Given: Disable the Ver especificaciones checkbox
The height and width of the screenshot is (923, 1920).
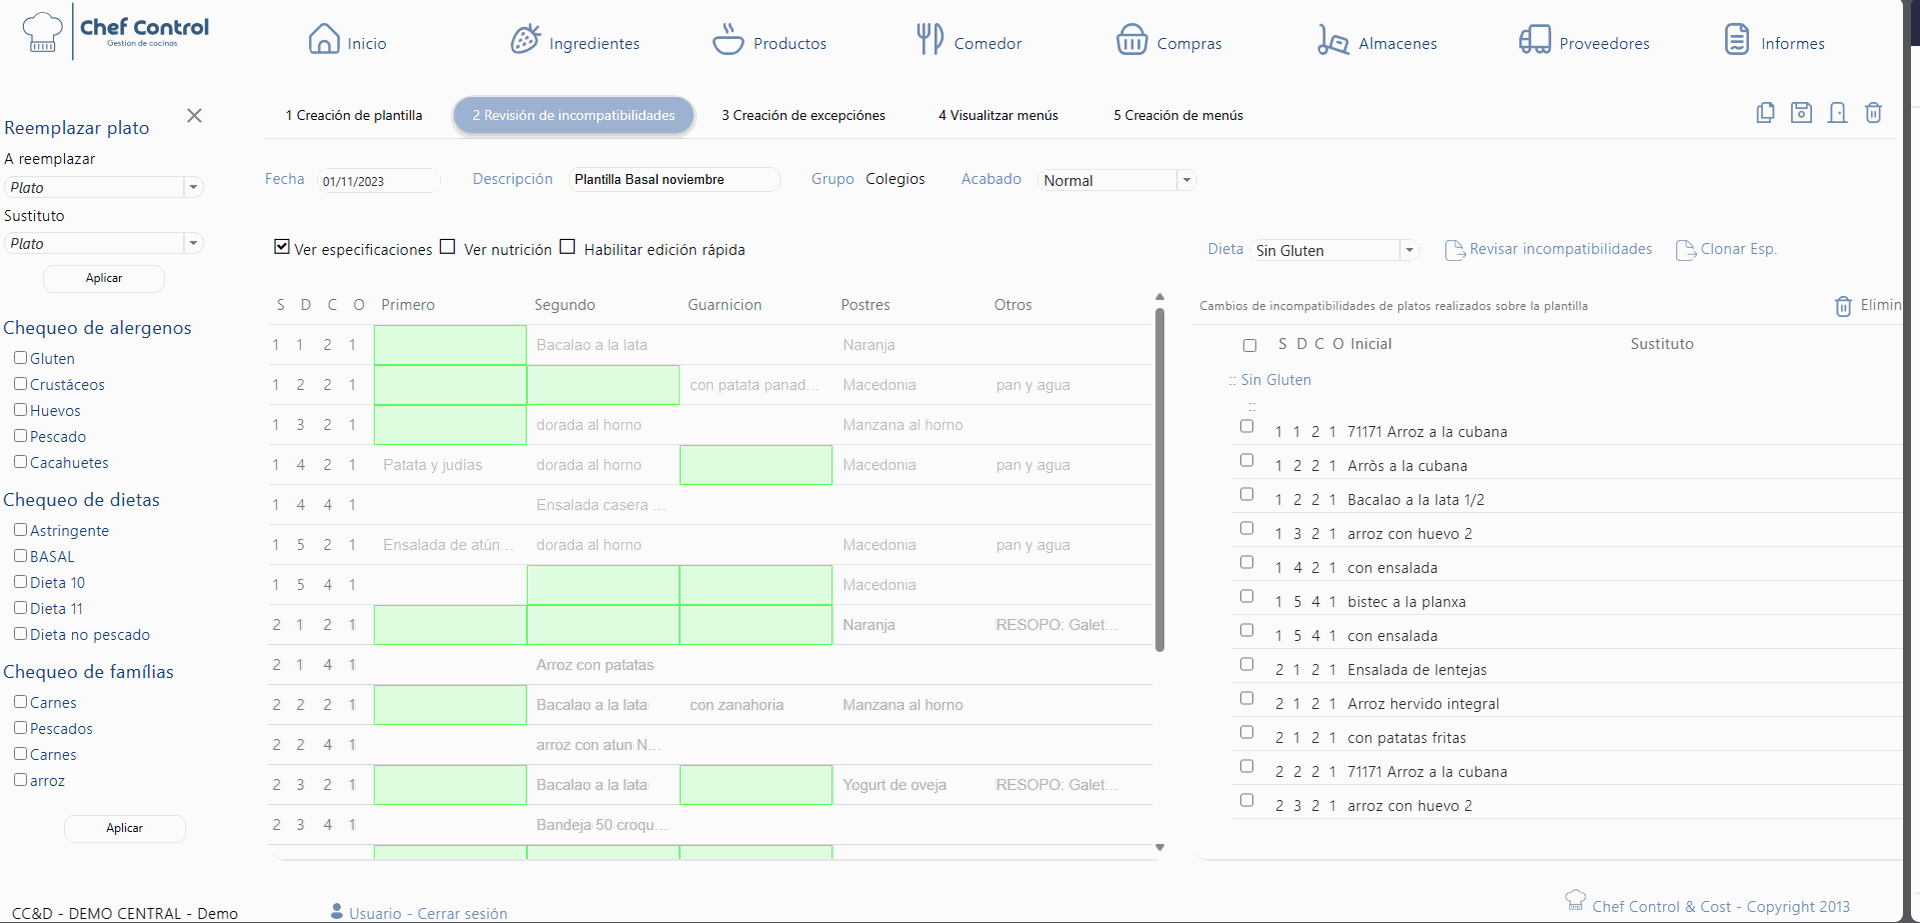Looking at the screenshot, I should 282,247.
